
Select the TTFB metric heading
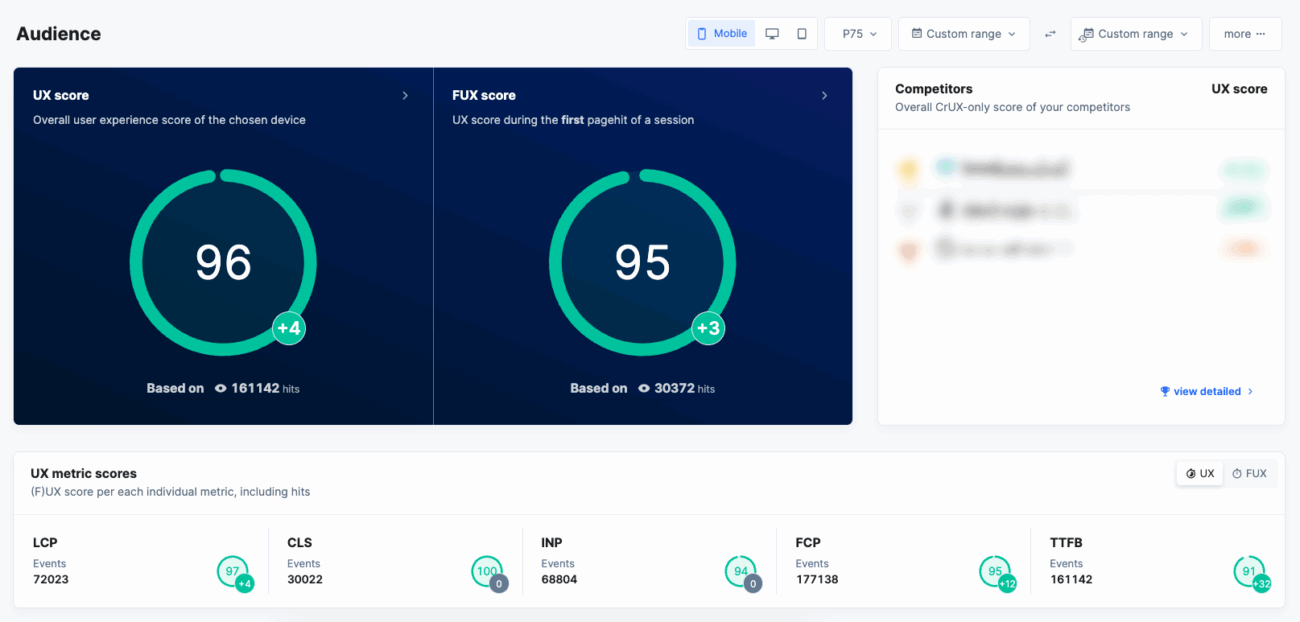[1066, 543]
